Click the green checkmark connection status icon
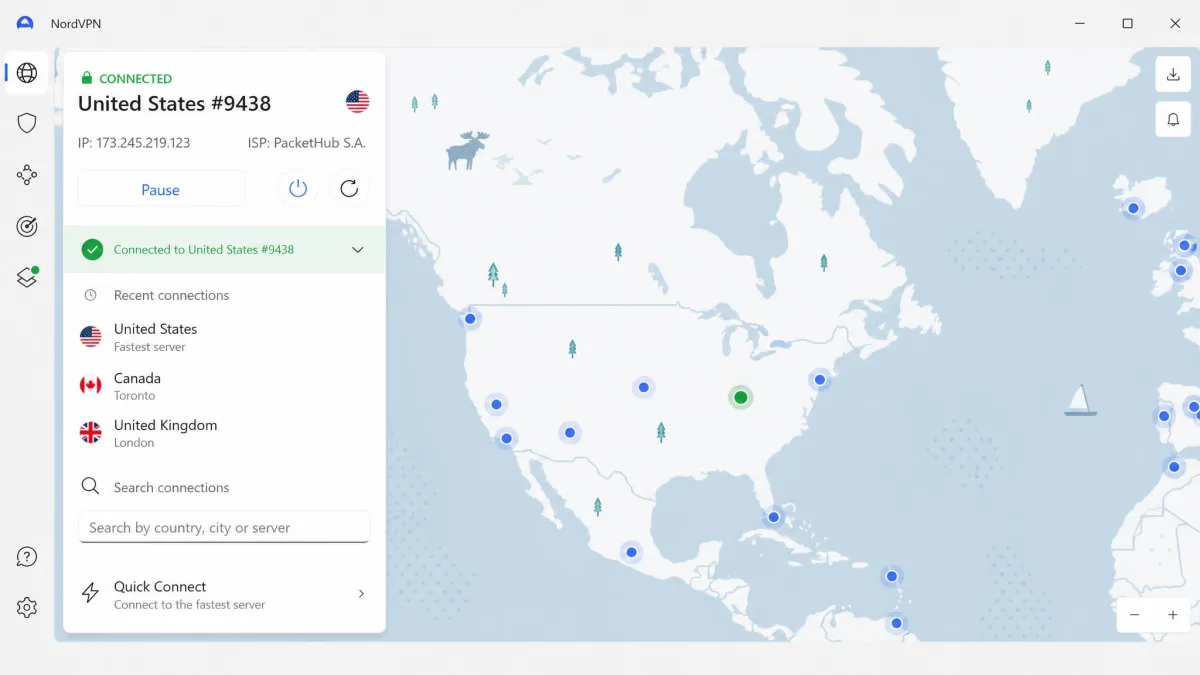Screen dimensions: 1200x675 [92, 250]
